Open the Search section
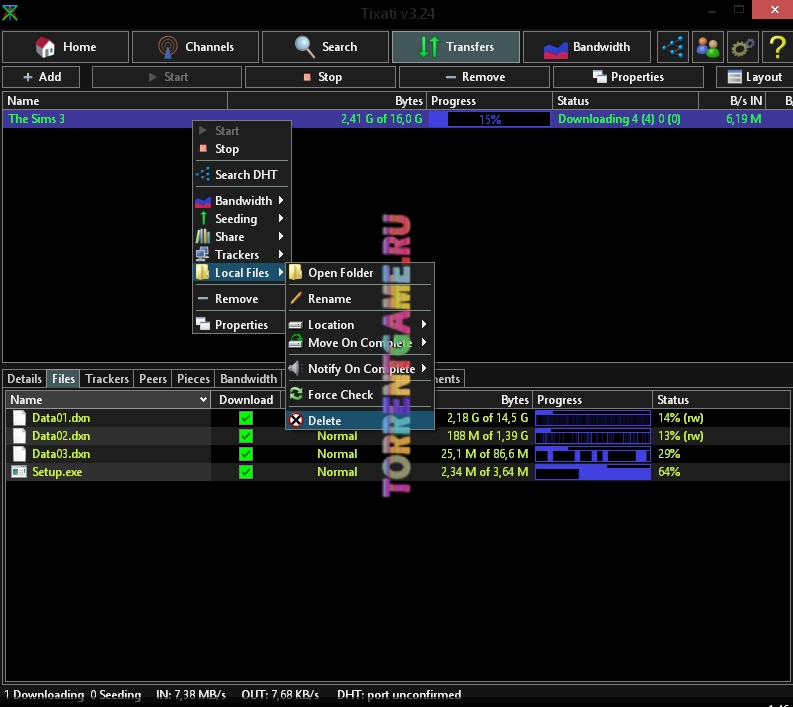The height and width of the screenshot is (707, 793). coord(325,47)
